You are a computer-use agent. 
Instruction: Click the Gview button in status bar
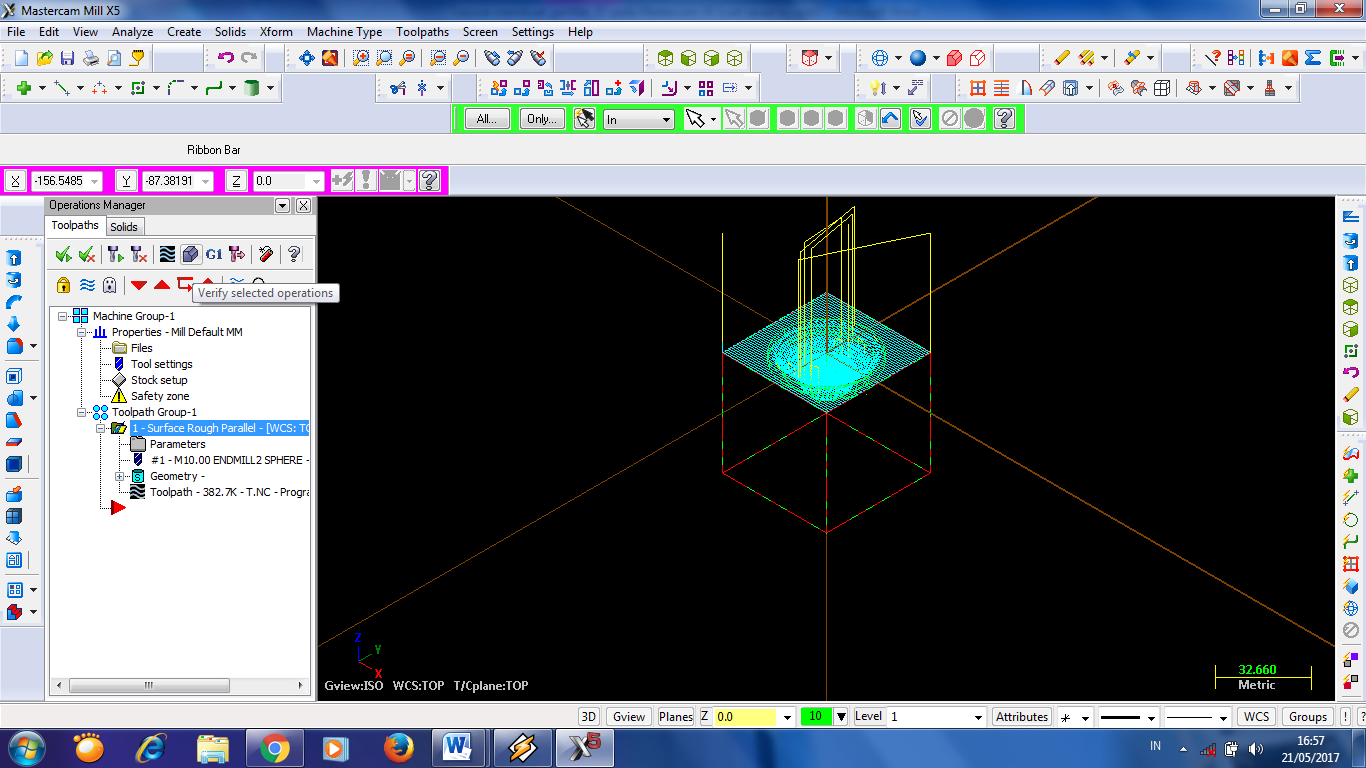coord(629,716)
